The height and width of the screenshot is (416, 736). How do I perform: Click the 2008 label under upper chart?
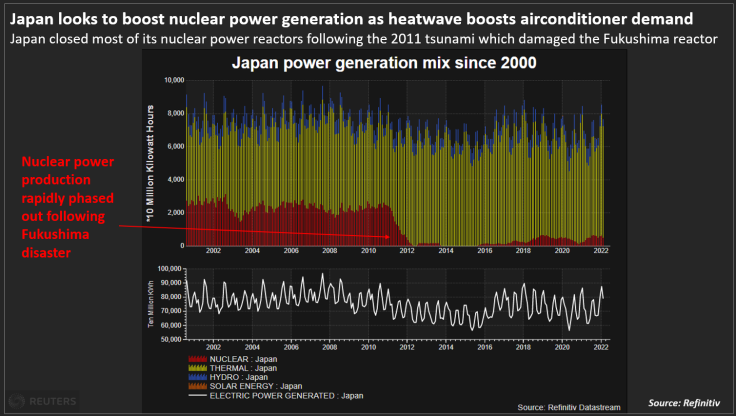point(330,251)
